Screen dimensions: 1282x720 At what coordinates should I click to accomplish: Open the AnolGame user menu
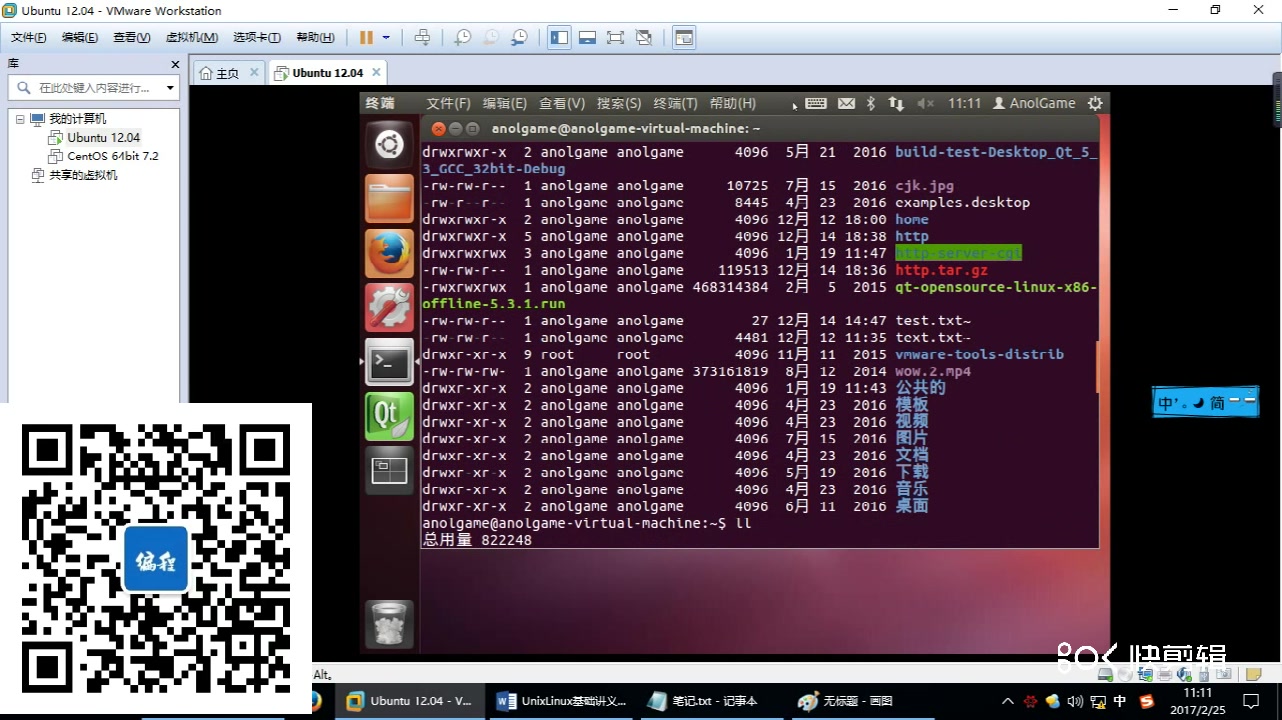[1034, 103]
